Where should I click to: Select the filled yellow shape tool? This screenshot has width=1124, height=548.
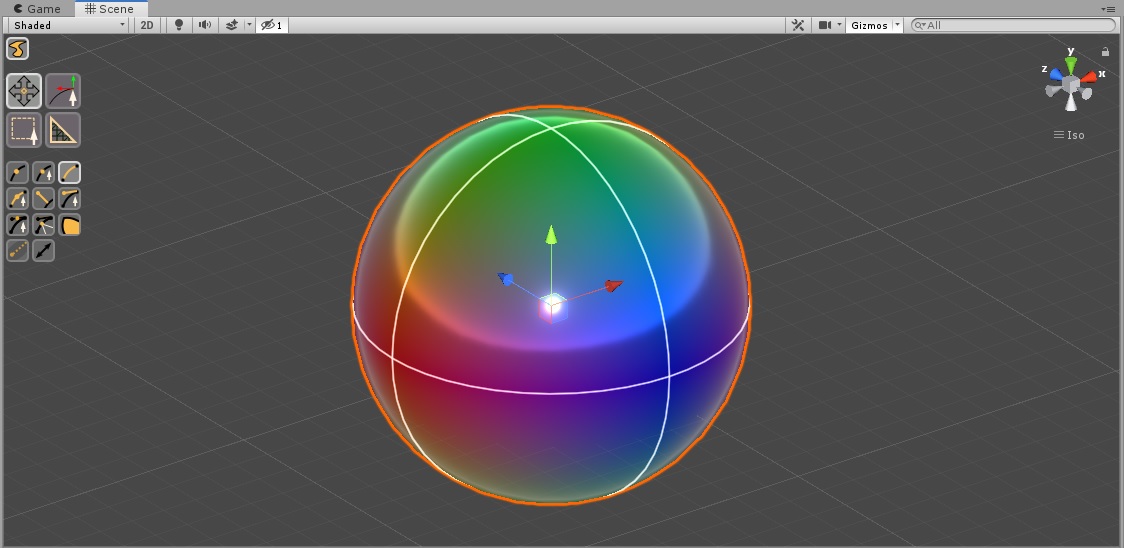(70, 225)
